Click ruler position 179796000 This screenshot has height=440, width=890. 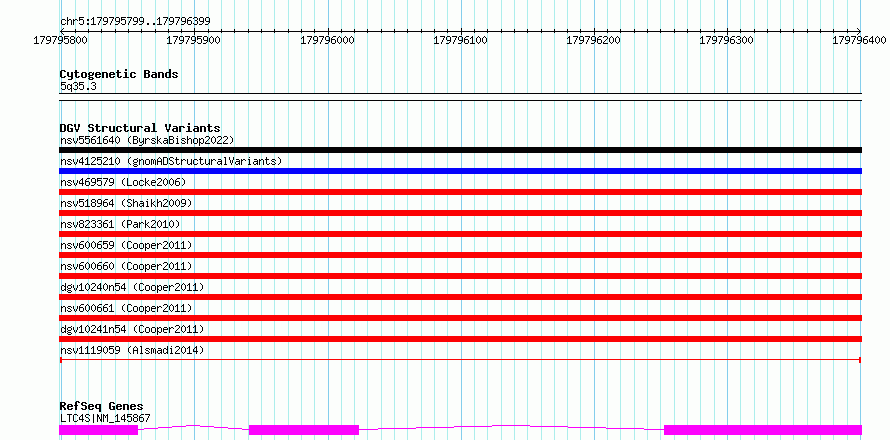pyautogui.click(x=328, y=40)
